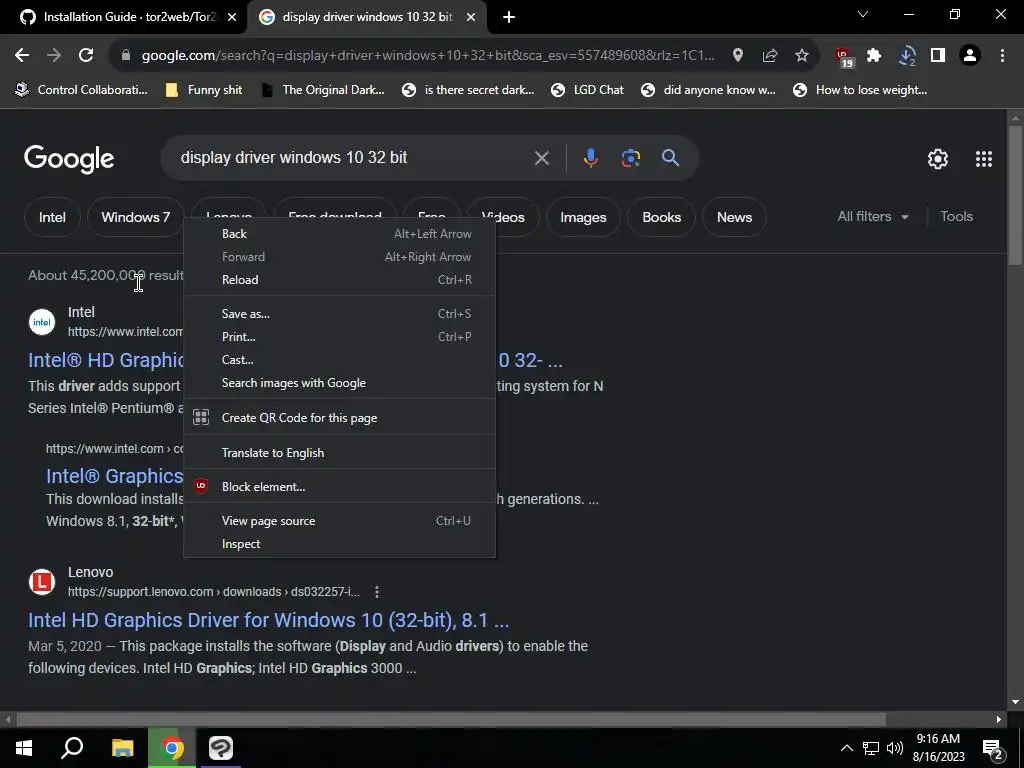
Task: Open the download manager extension icon
Action: [906, 56]
